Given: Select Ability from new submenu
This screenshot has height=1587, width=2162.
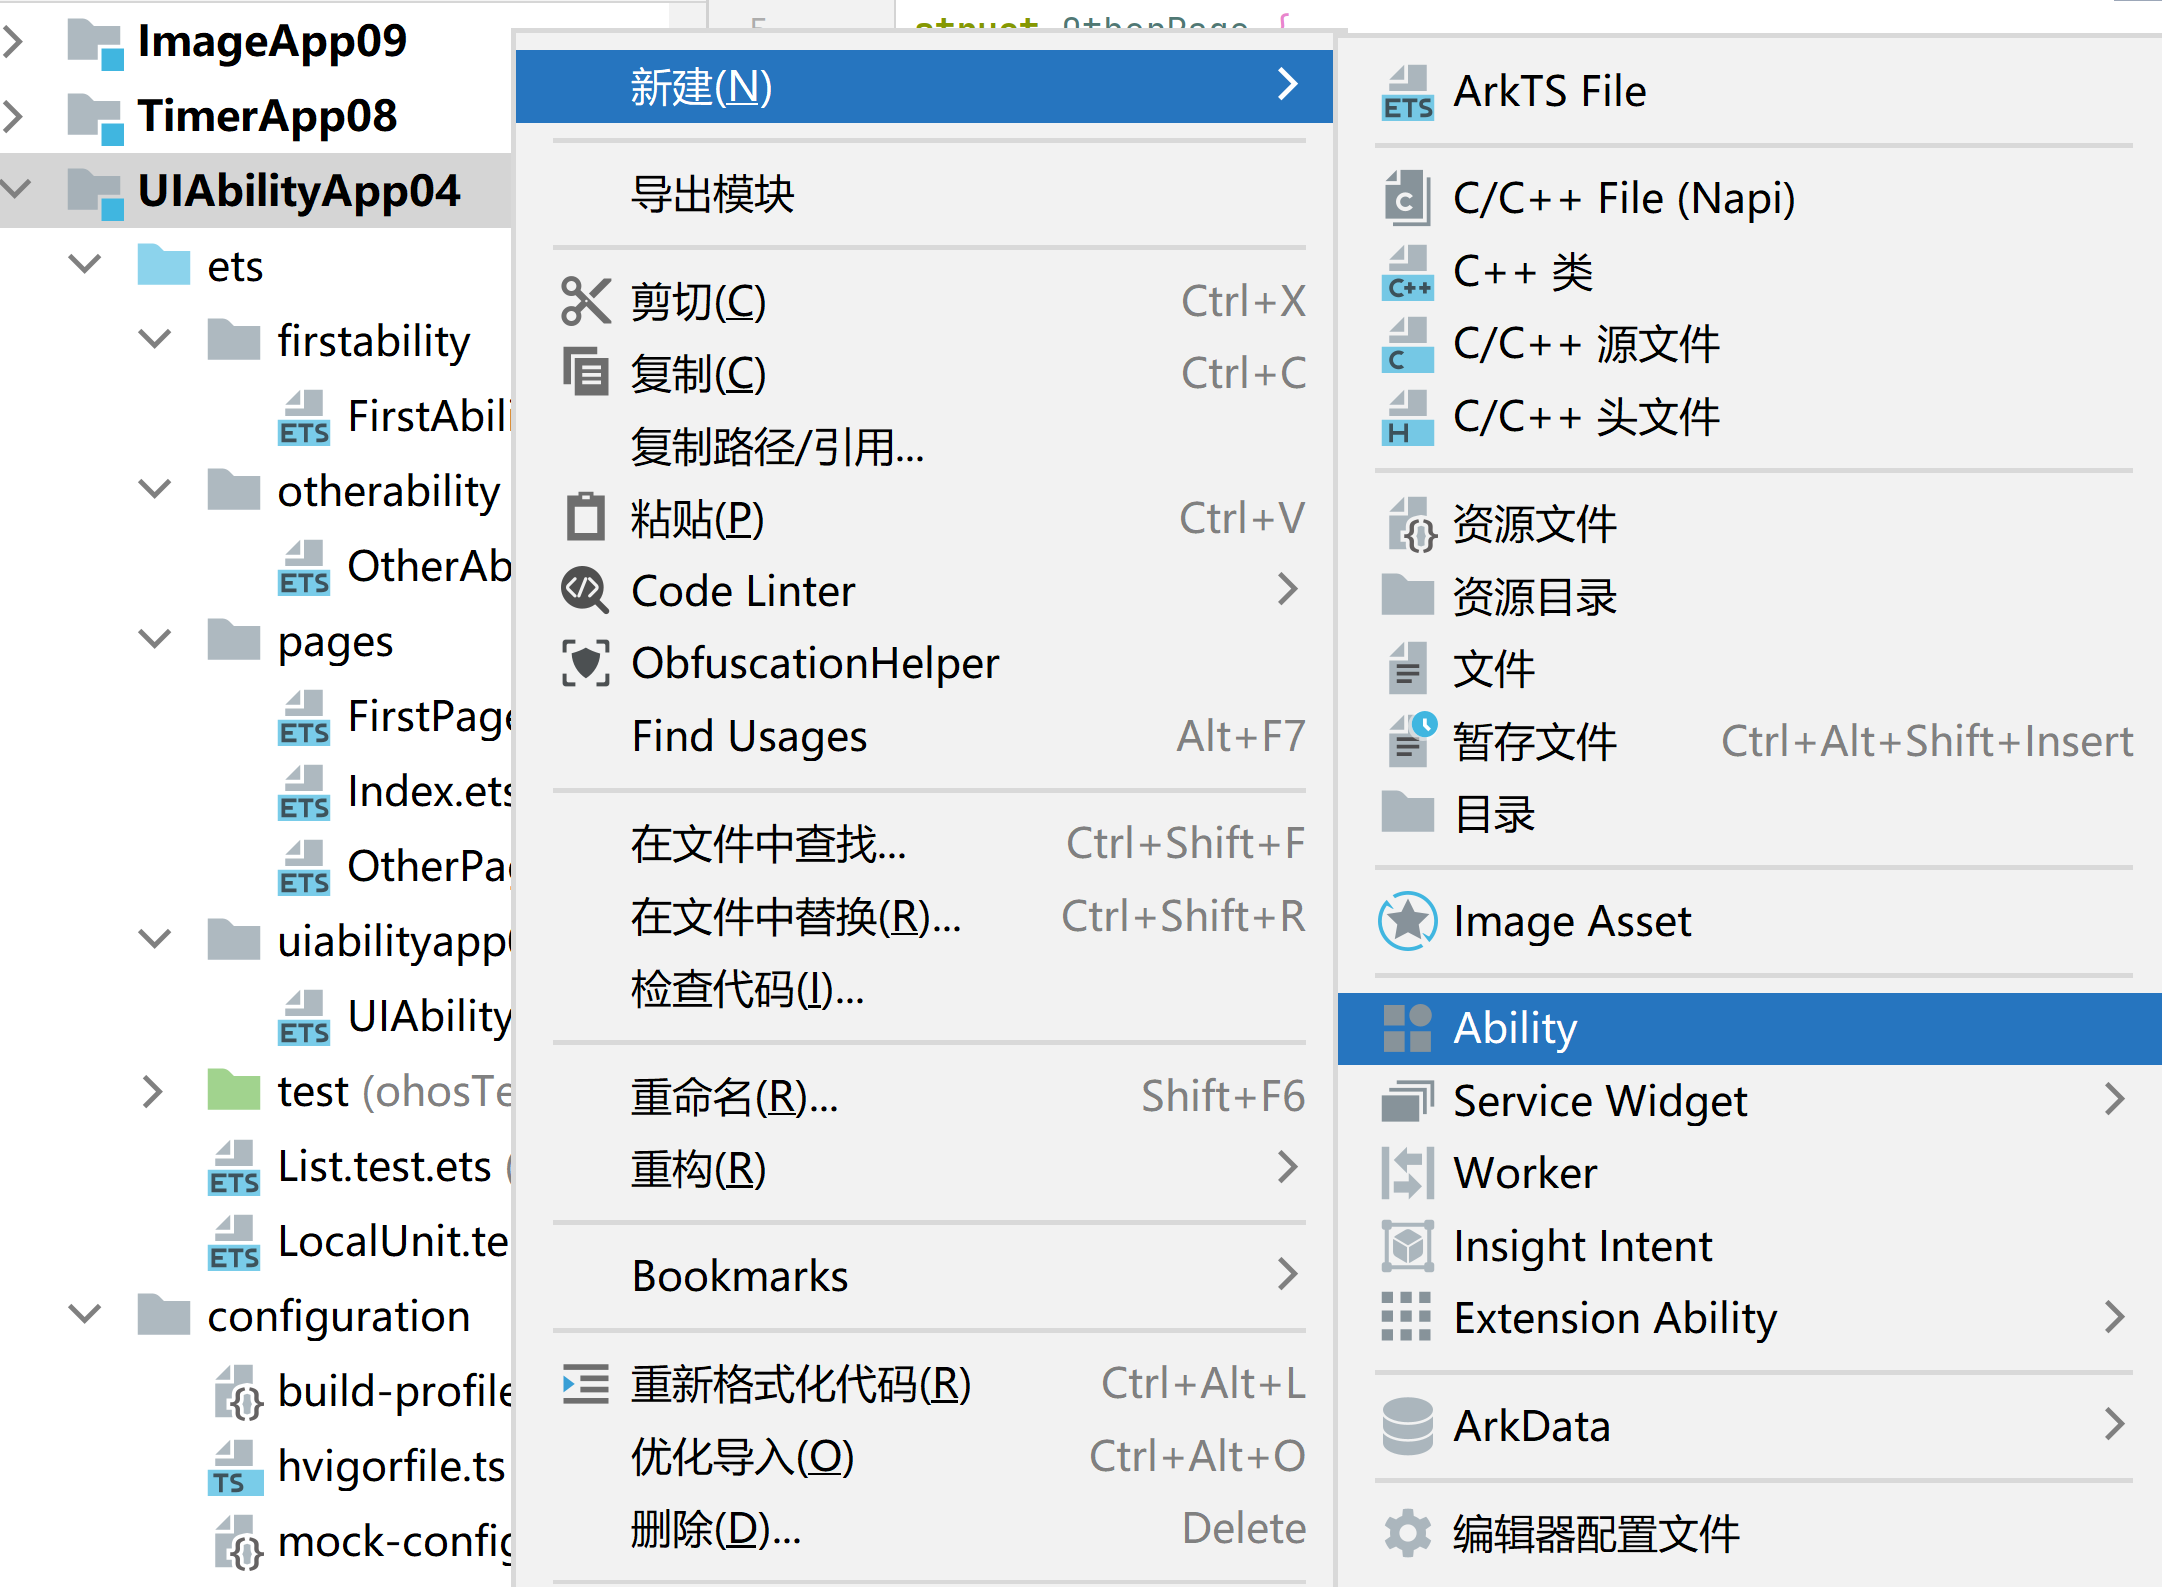Looking at the screenshot, I should click(1515, 1028).
